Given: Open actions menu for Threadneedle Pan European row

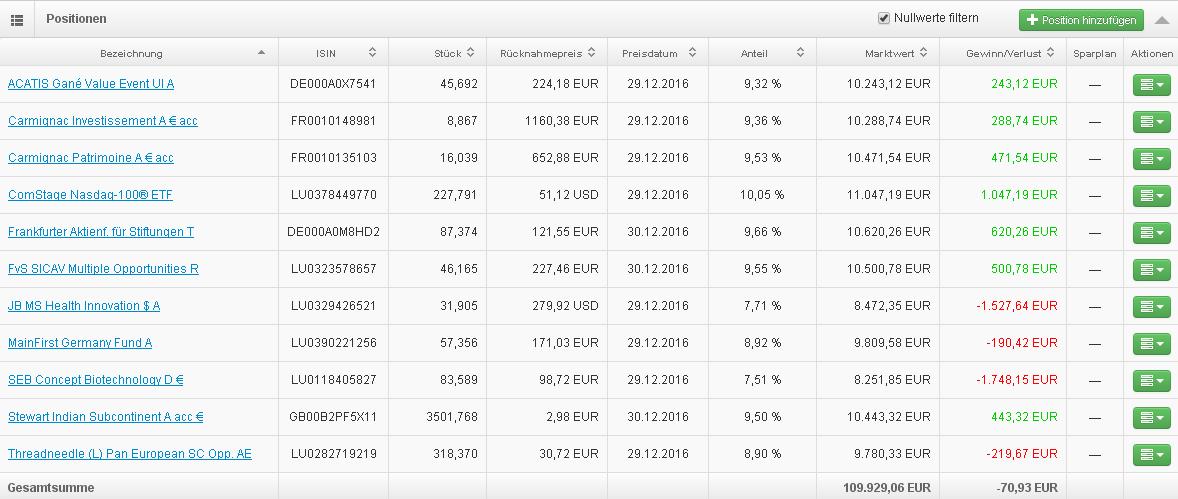Looking at the screenshot, I should coord(1151,455).
